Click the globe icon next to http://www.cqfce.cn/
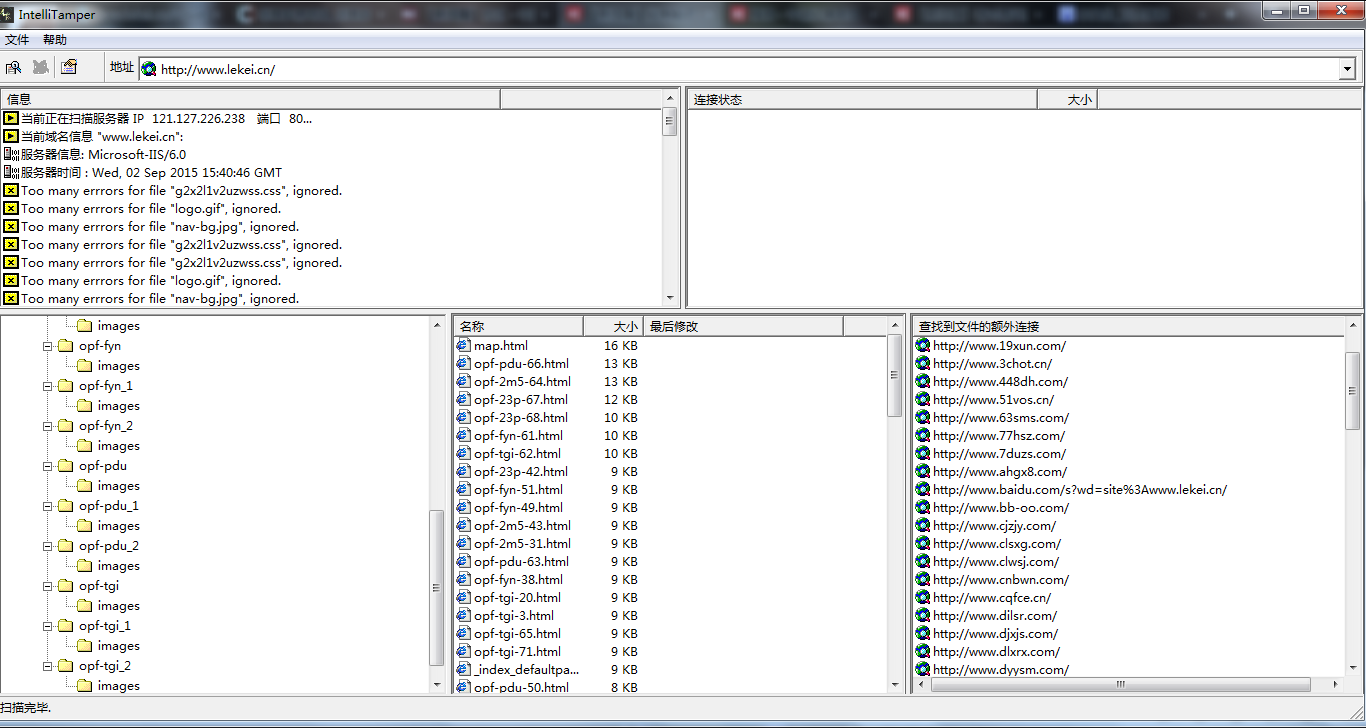 [x=923, y=597]
